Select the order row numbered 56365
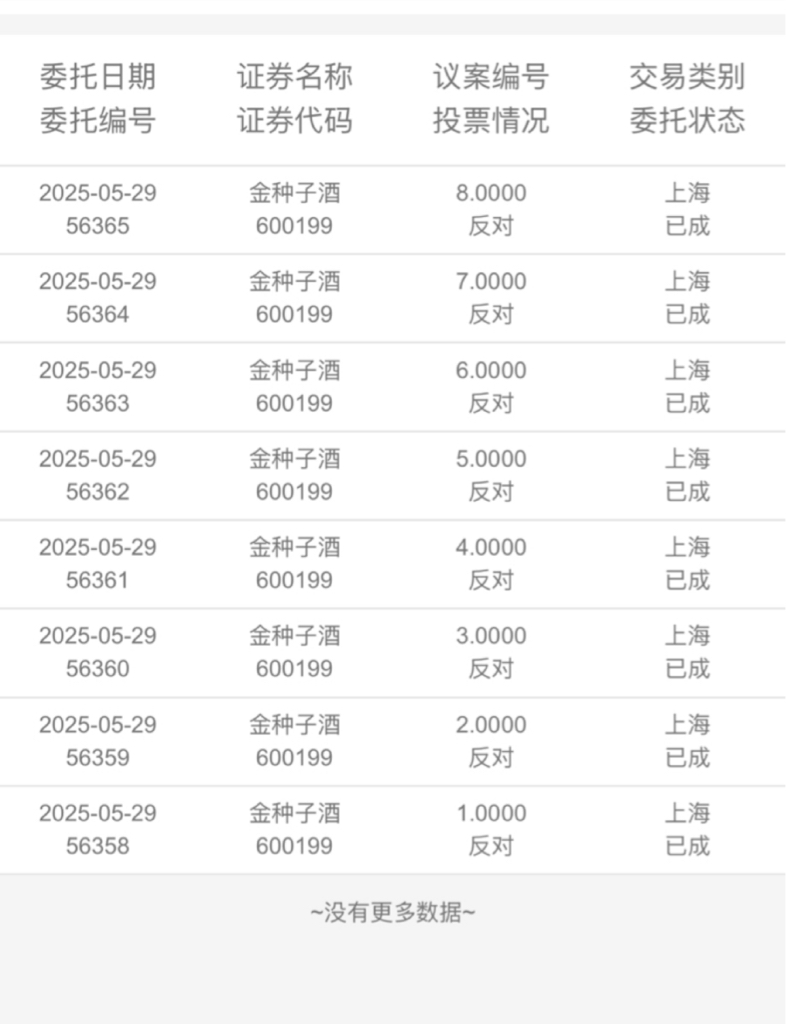The height and width of the screenshot is (1024, 786). [x=393, y=210]
